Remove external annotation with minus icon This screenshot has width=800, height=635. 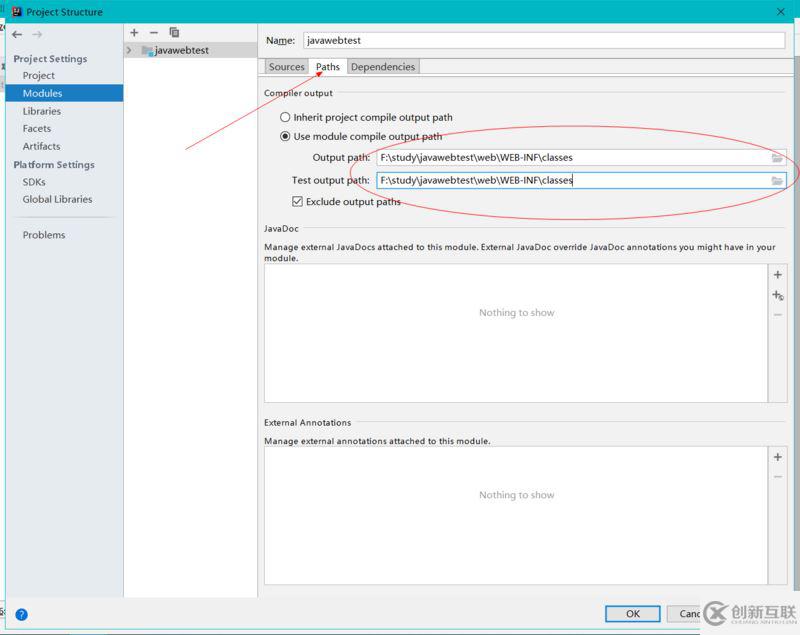(778, 476)
